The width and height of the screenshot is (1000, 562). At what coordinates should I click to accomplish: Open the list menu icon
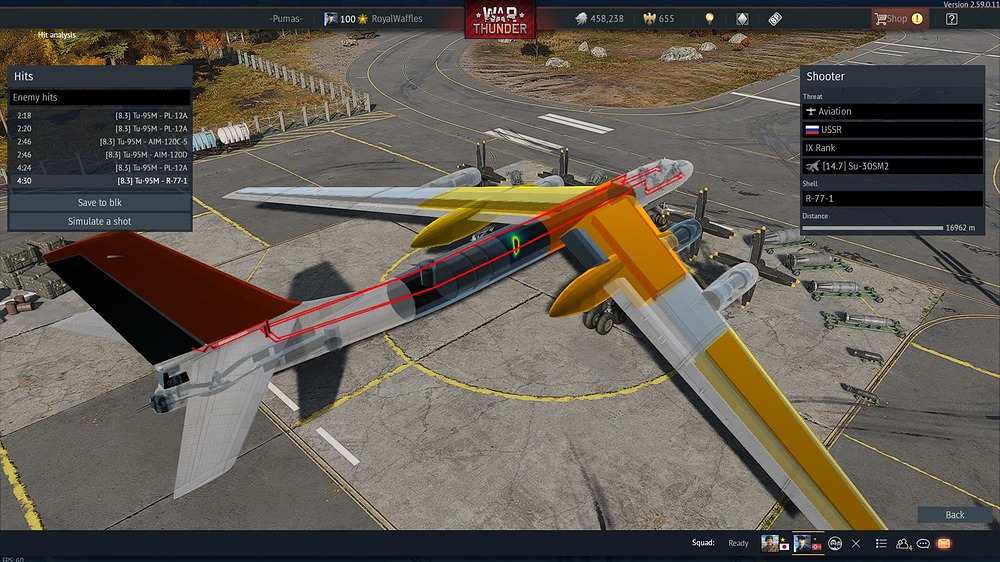[881, 544]
